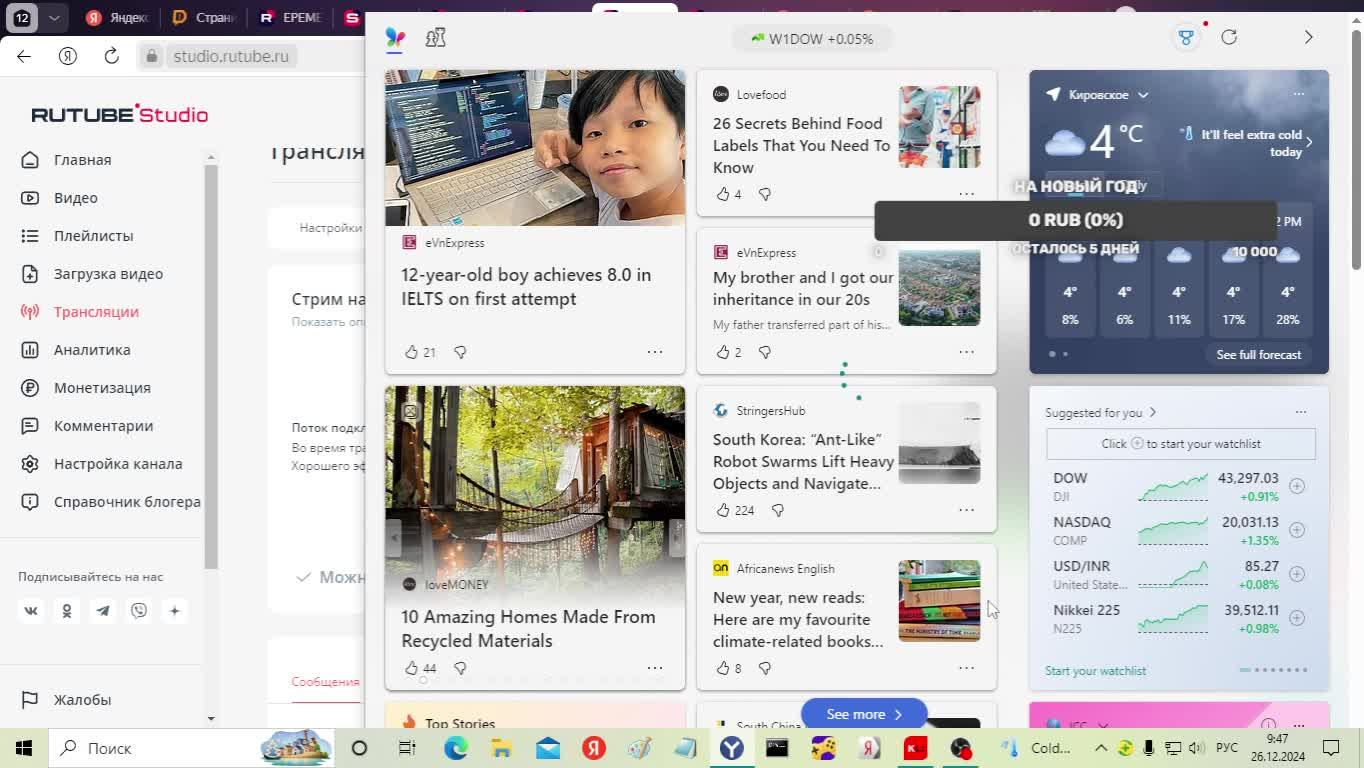
Task: Click the Жалобы flag icon
Action: click(30, 700)
